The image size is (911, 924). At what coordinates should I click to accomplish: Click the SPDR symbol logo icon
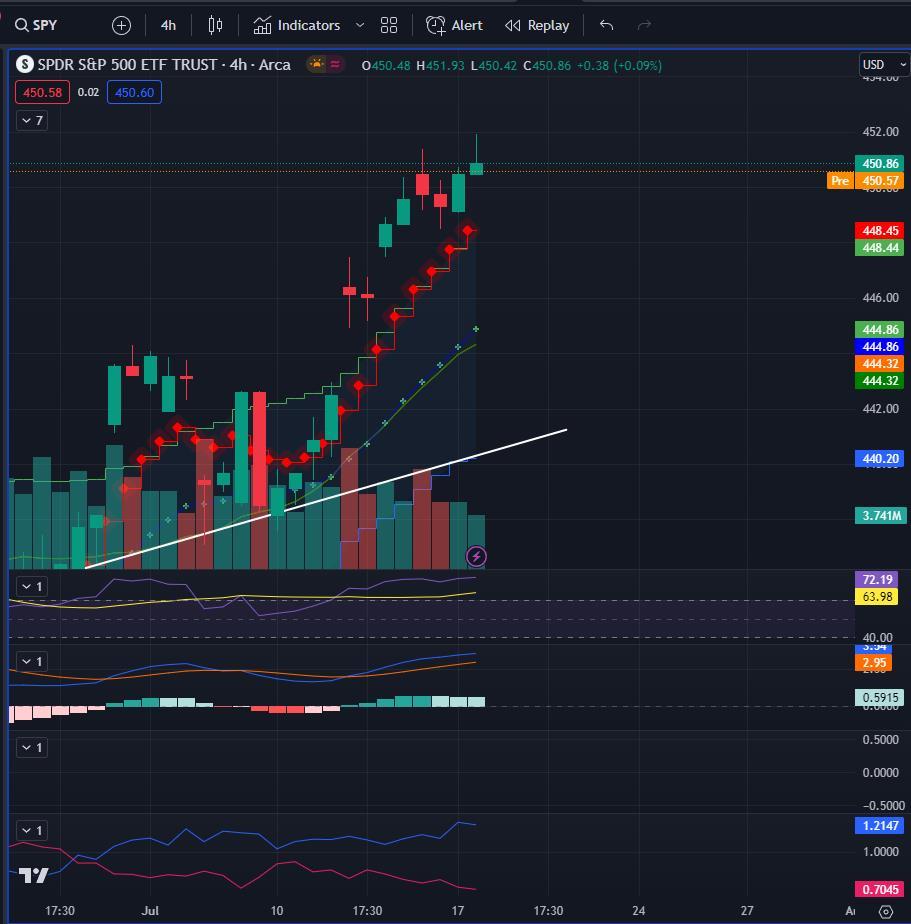click(25, 64)
